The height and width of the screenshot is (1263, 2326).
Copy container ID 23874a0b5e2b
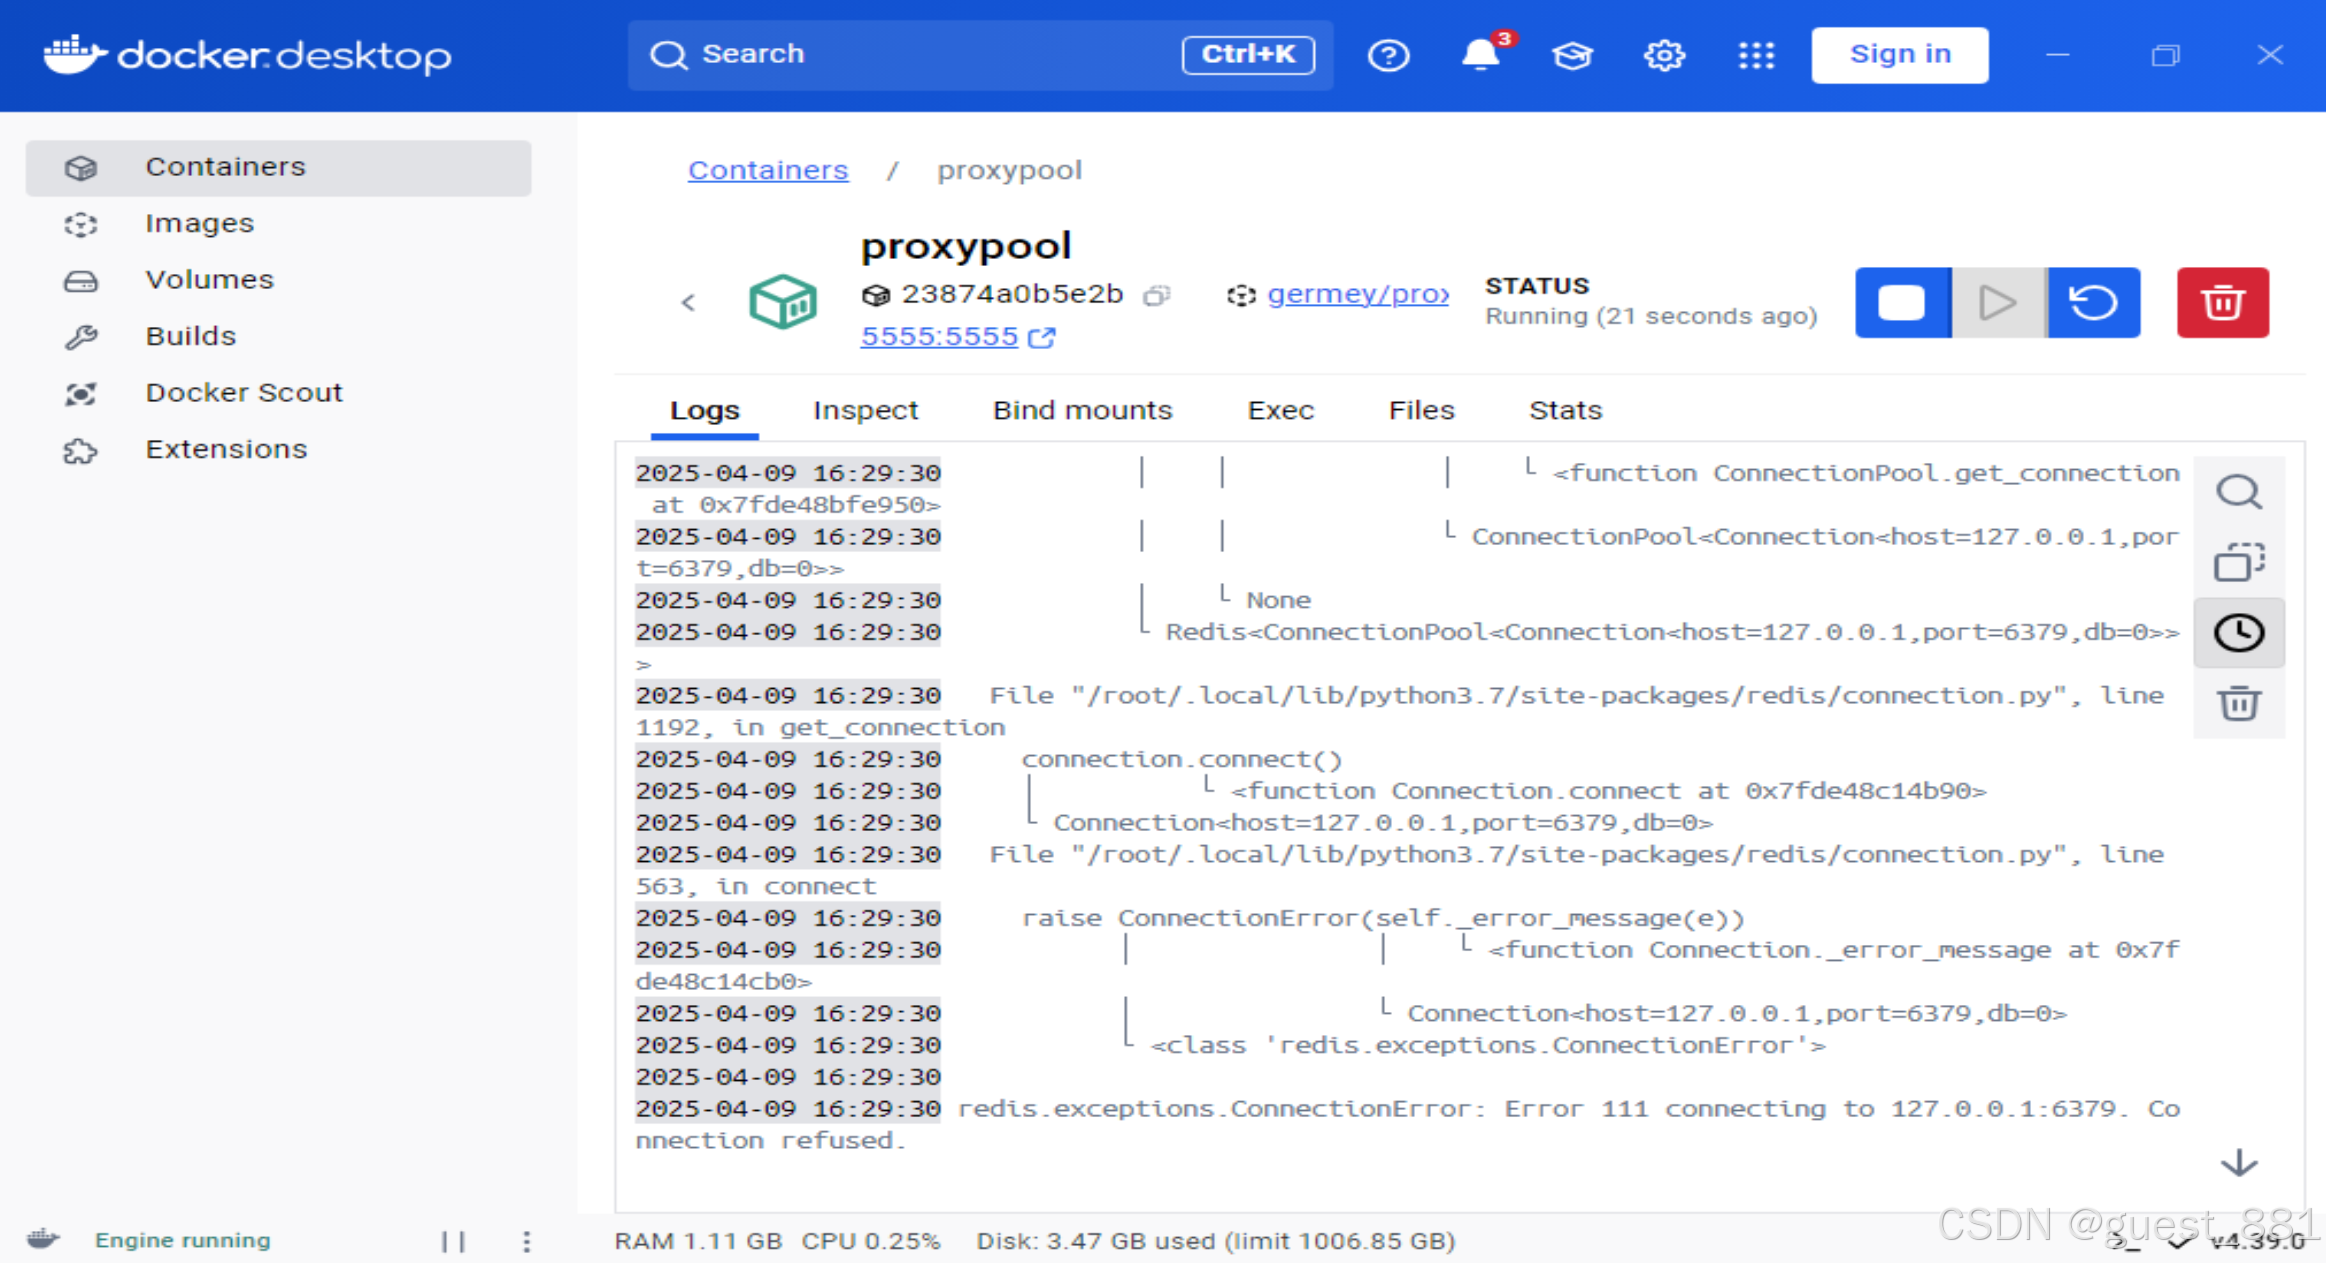[x=1157, y=295]
